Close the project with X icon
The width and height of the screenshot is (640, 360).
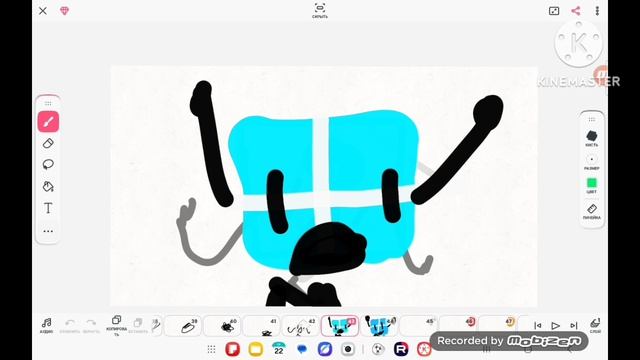tap(43, 11)
